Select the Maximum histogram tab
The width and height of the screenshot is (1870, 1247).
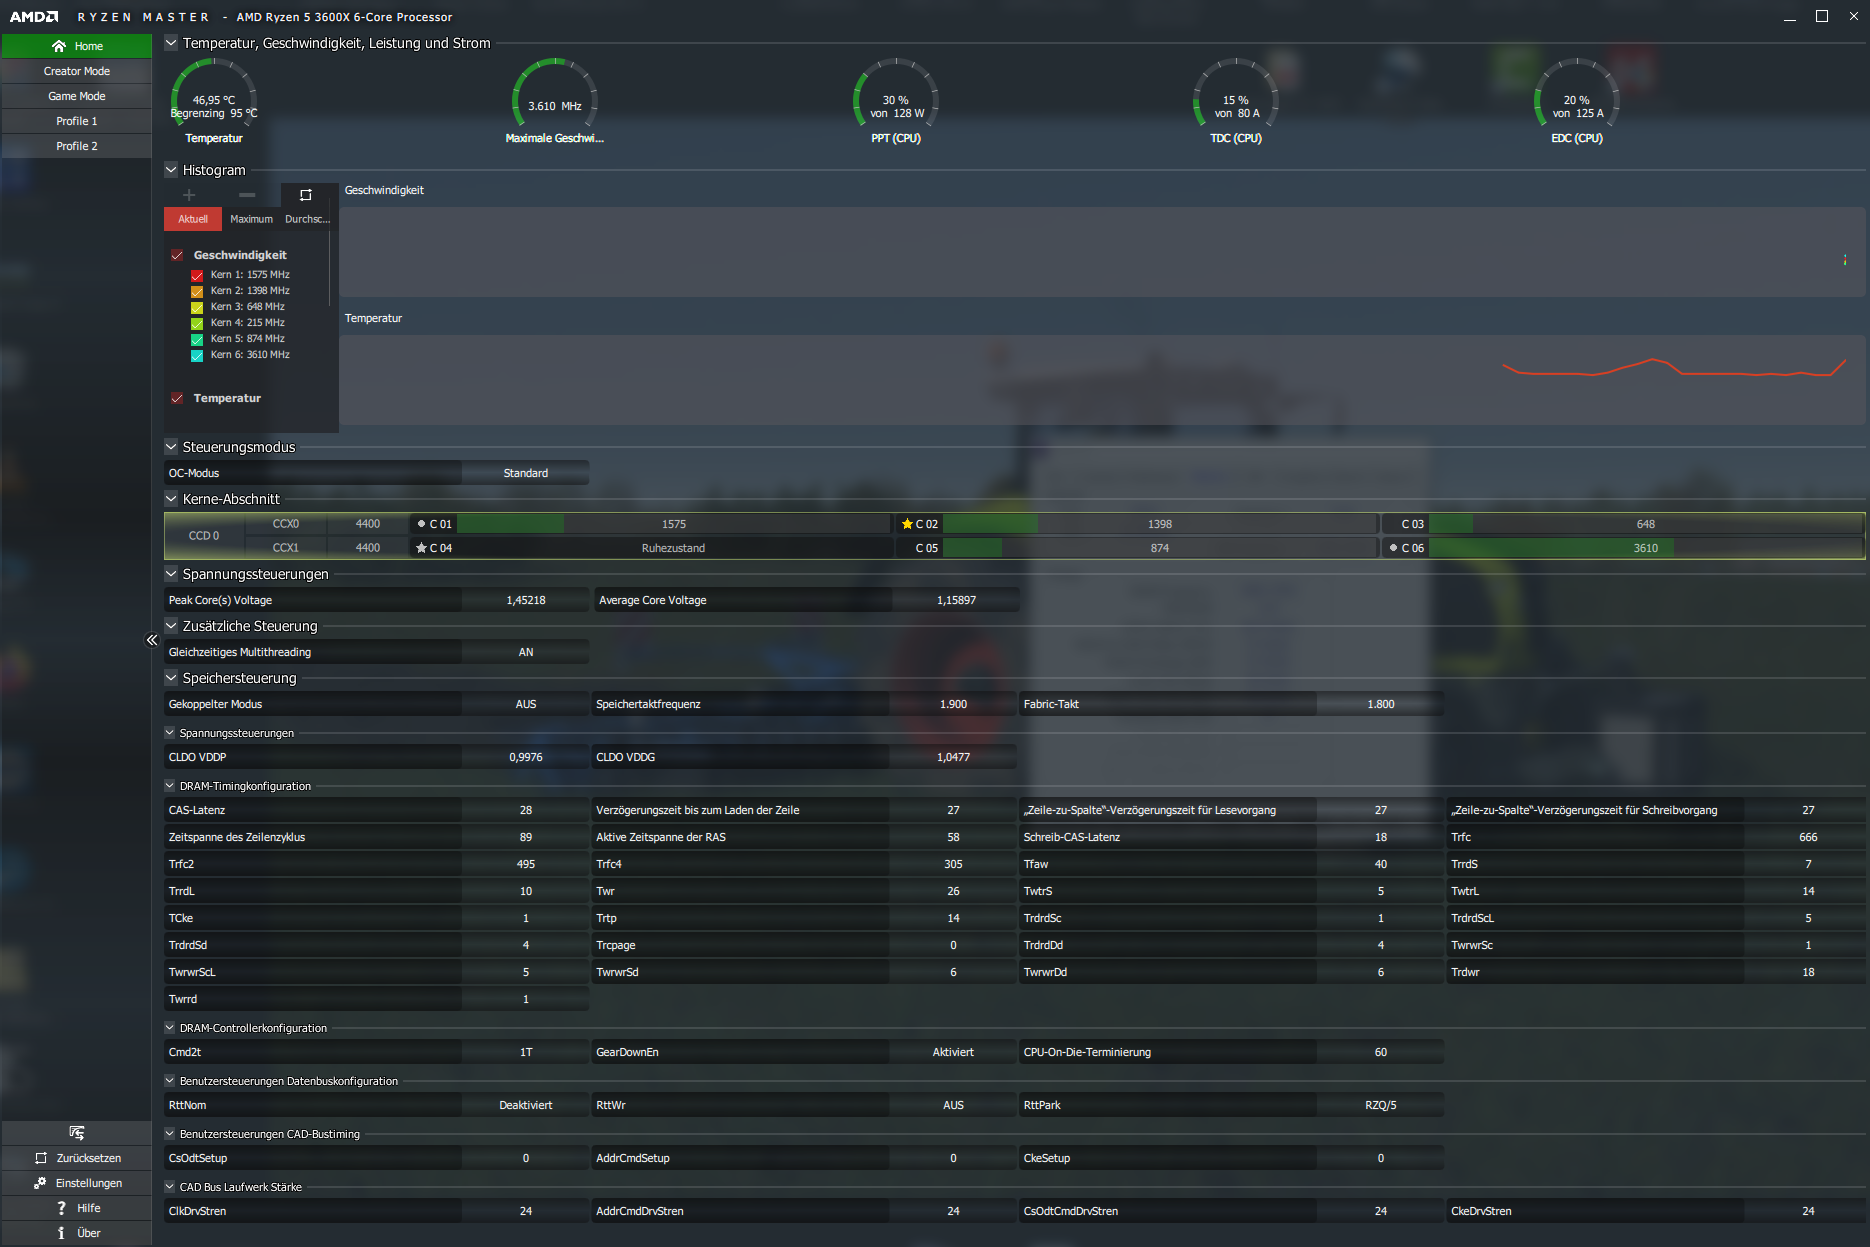[251, 219]
